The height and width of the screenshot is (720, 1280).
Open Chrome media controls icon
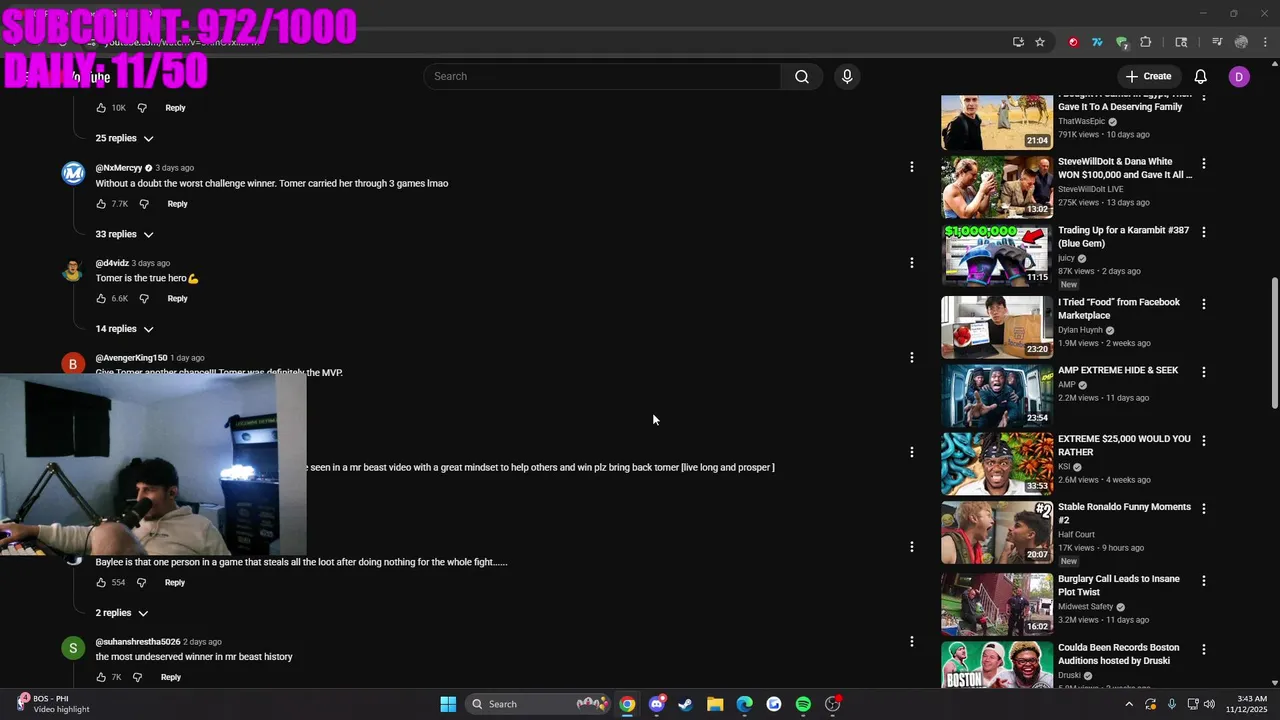tap(1217, 42)
